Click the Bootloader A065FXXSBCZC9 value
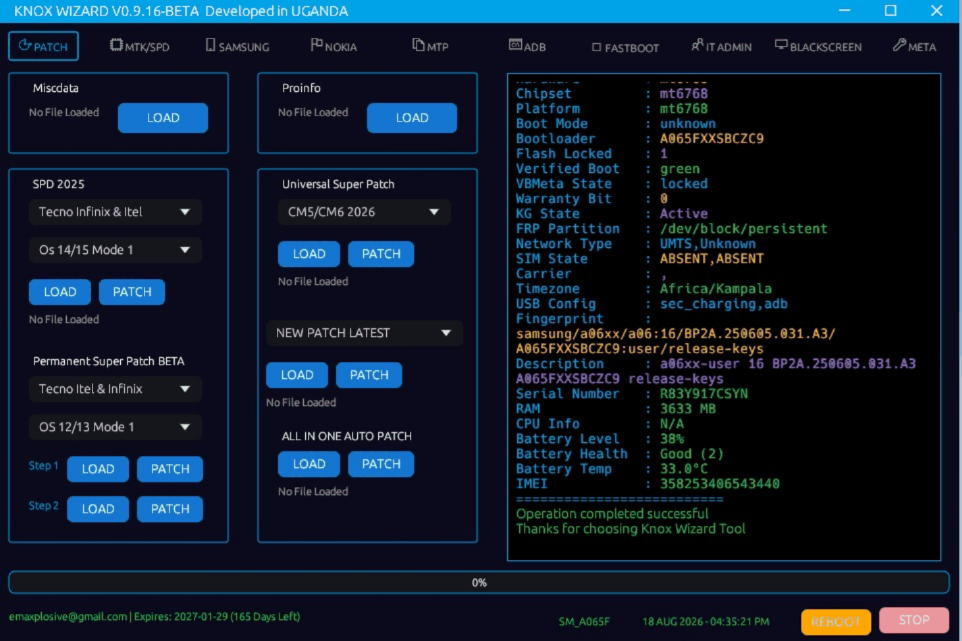This screenshot has width=962, height=641. point(712,139)
